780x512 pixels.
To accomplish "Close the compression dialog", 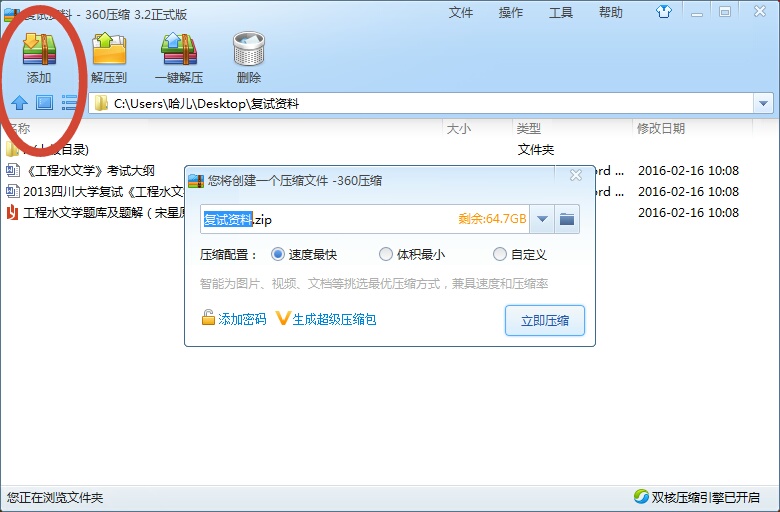I will pos(576,175).
